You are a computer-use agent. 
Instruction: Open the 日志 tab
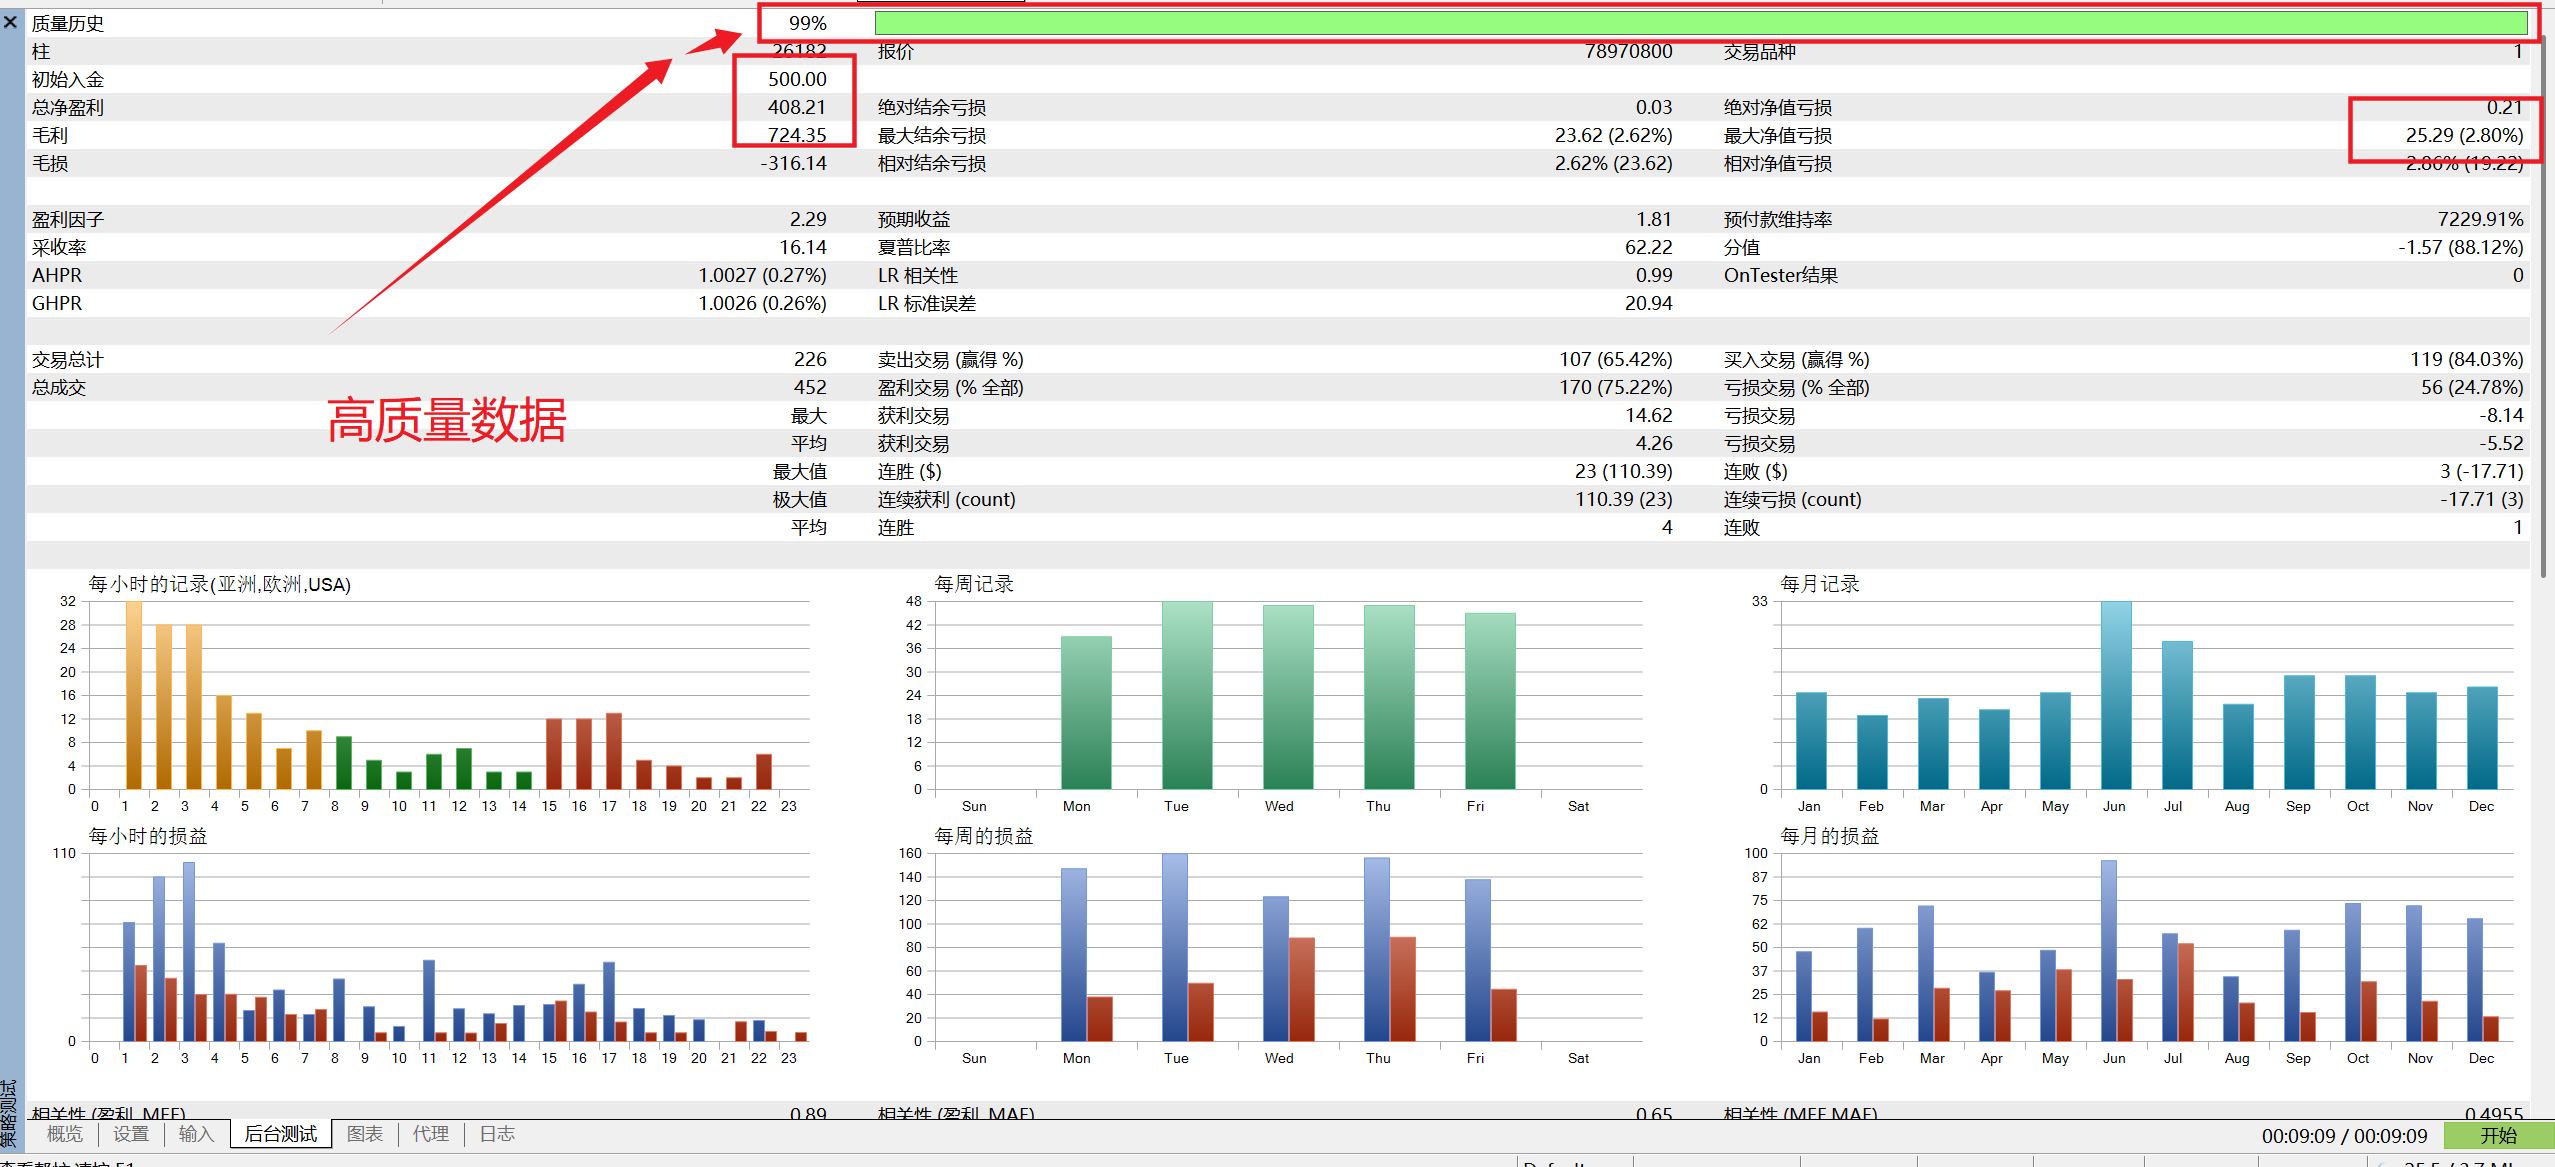(497, 1134)
